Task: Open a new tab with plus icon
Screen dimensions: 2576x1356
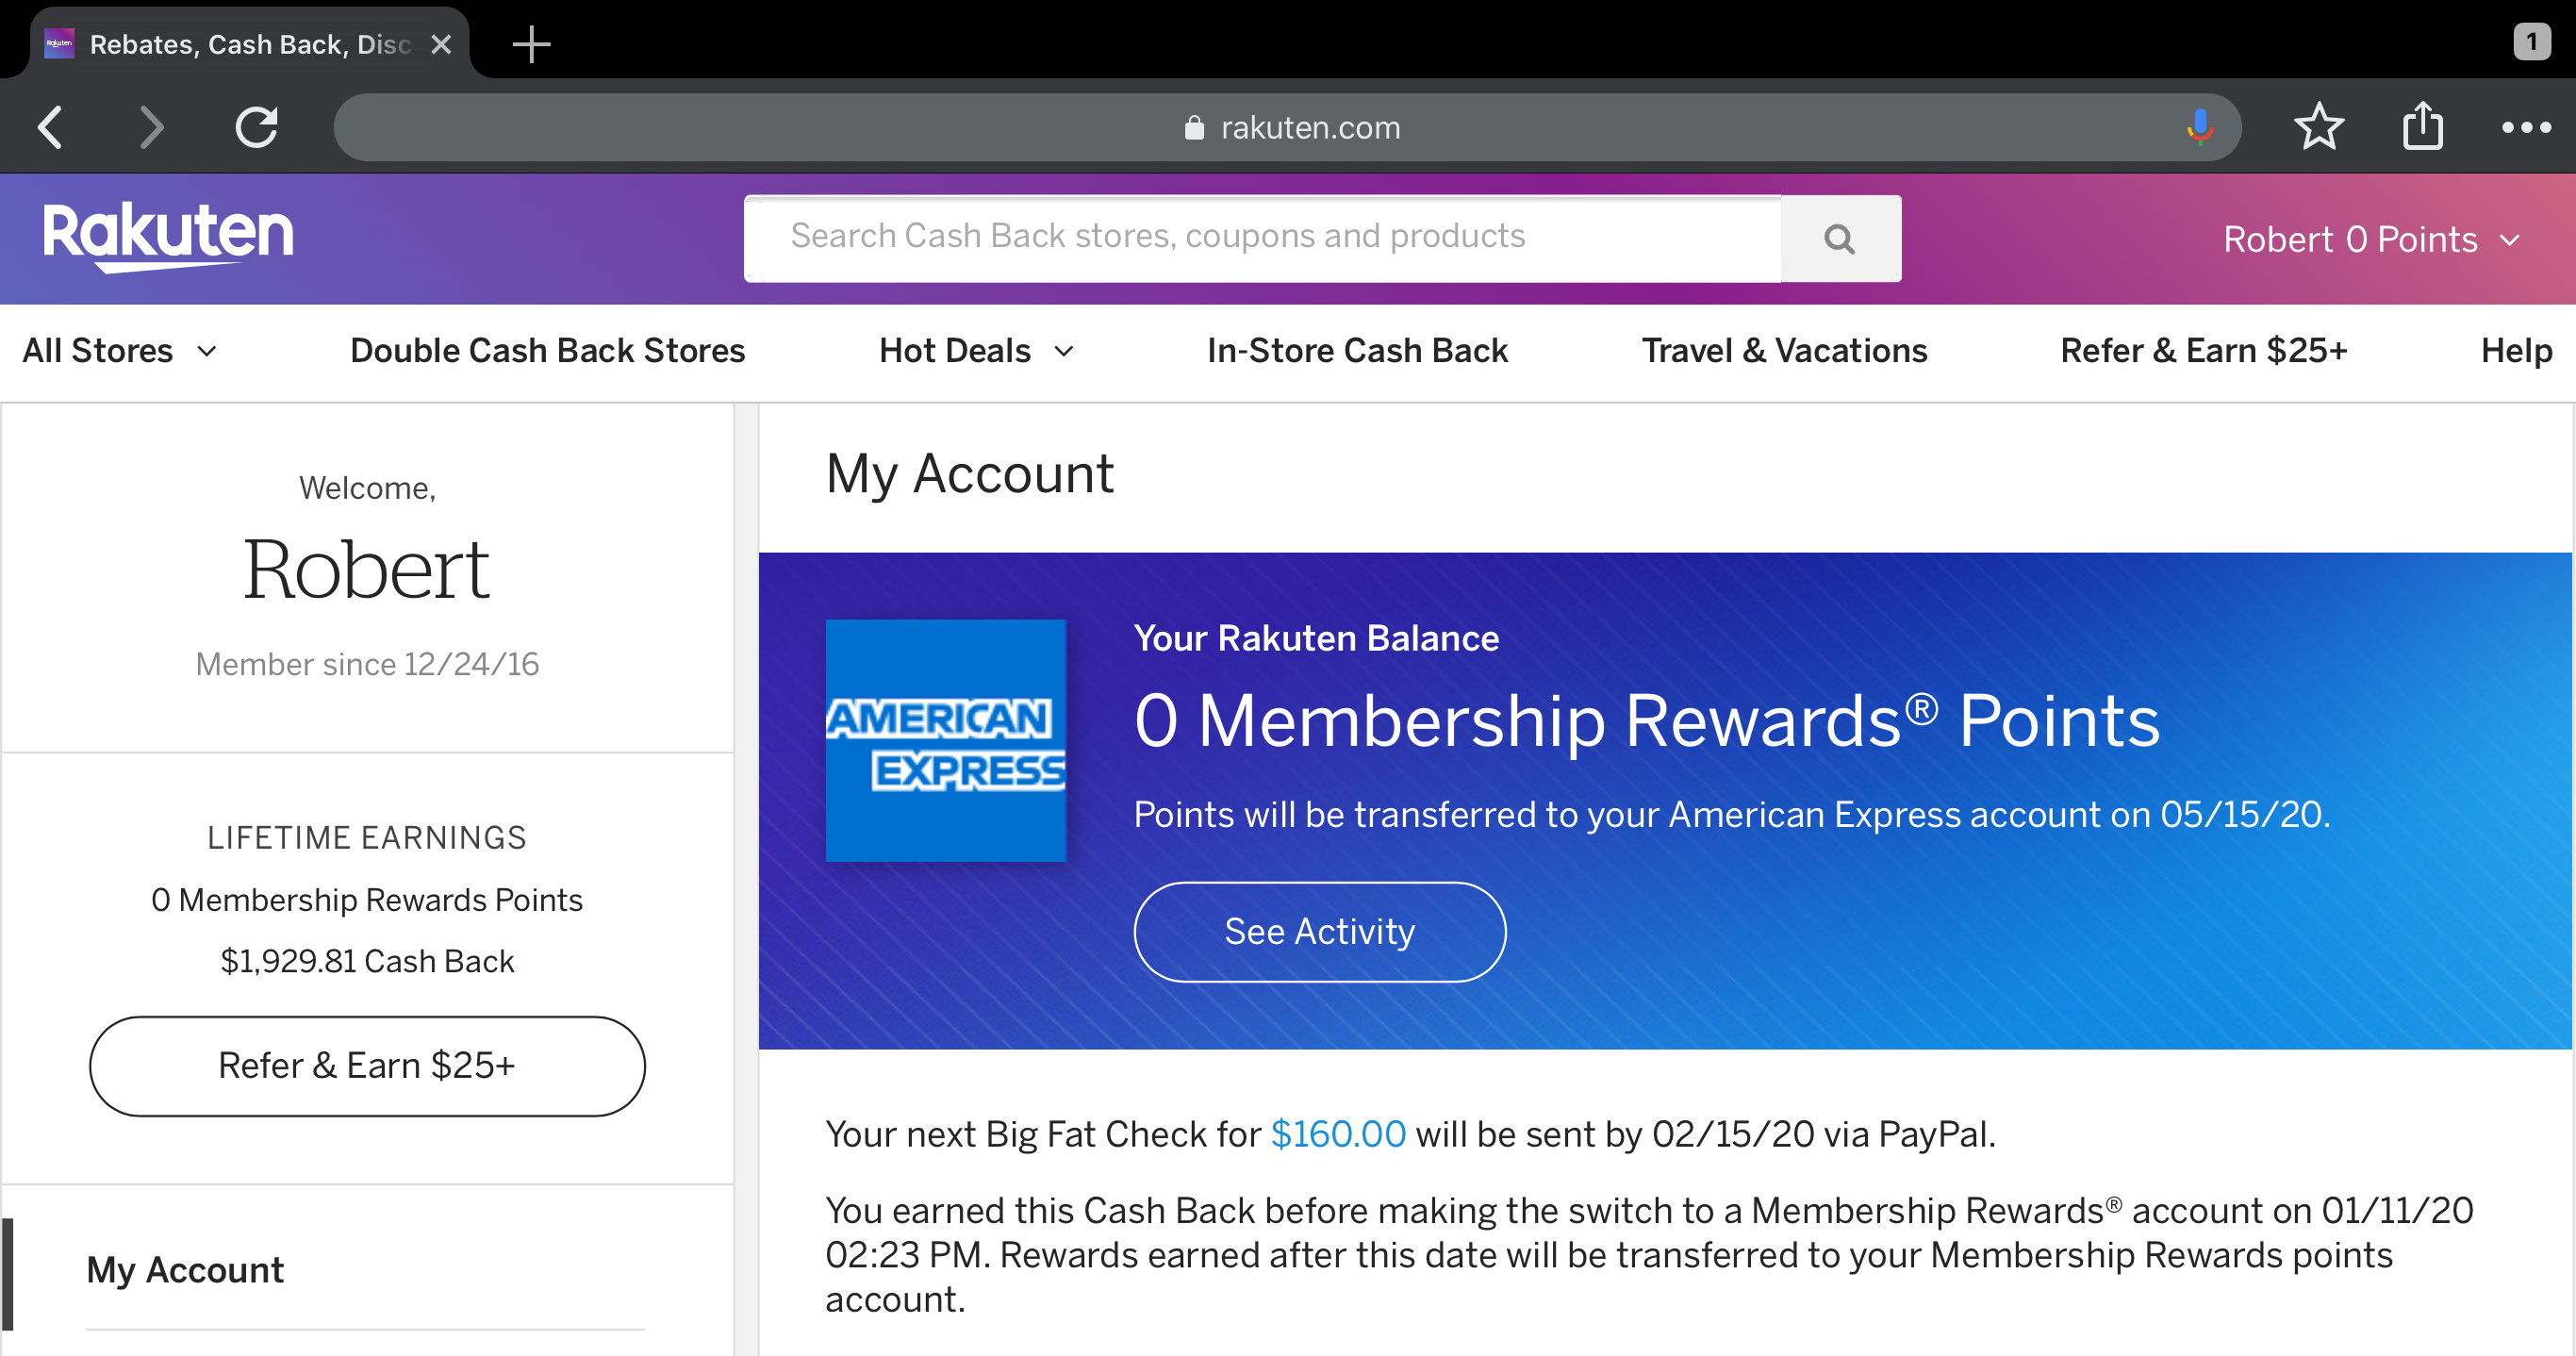Action: 531,44
